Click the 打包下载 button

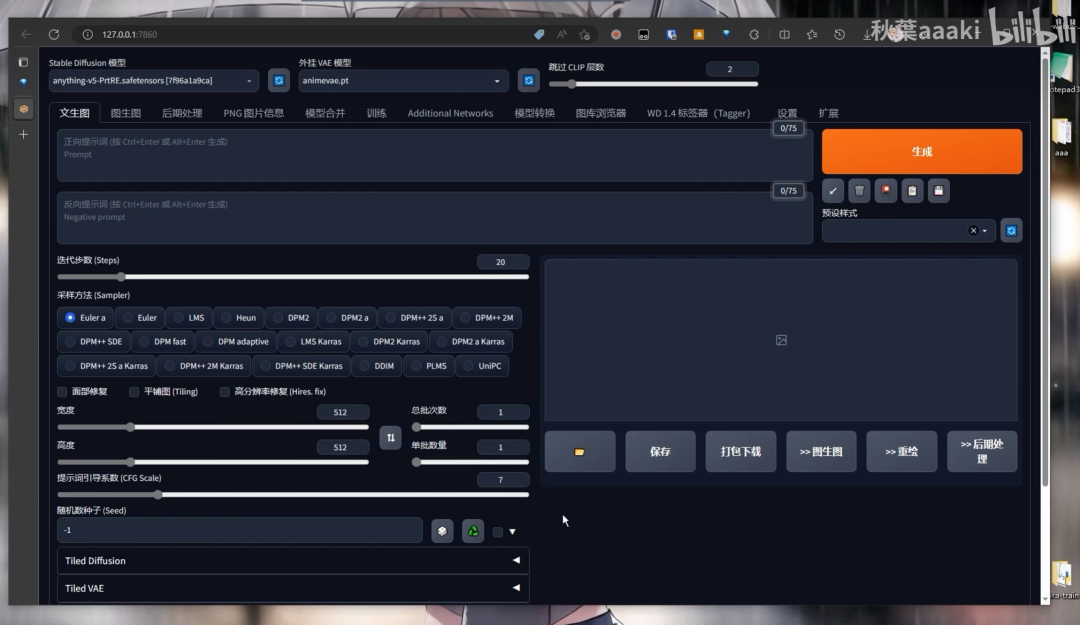coord(740,451)
